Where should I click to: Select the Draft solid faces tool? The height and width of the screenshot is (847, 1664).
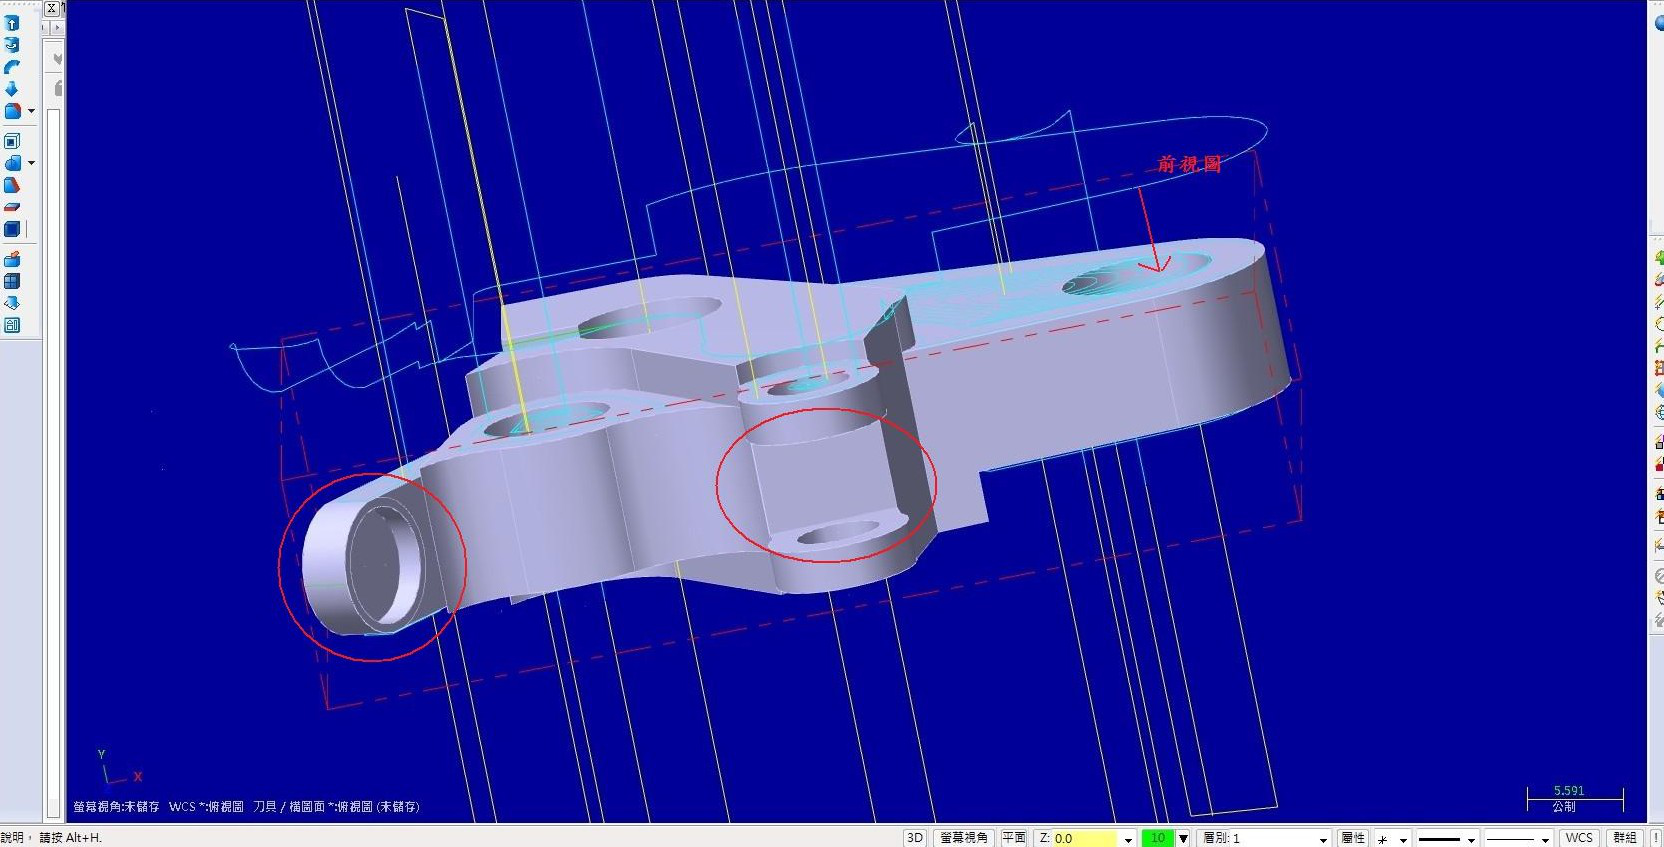[x=12, y=185]
